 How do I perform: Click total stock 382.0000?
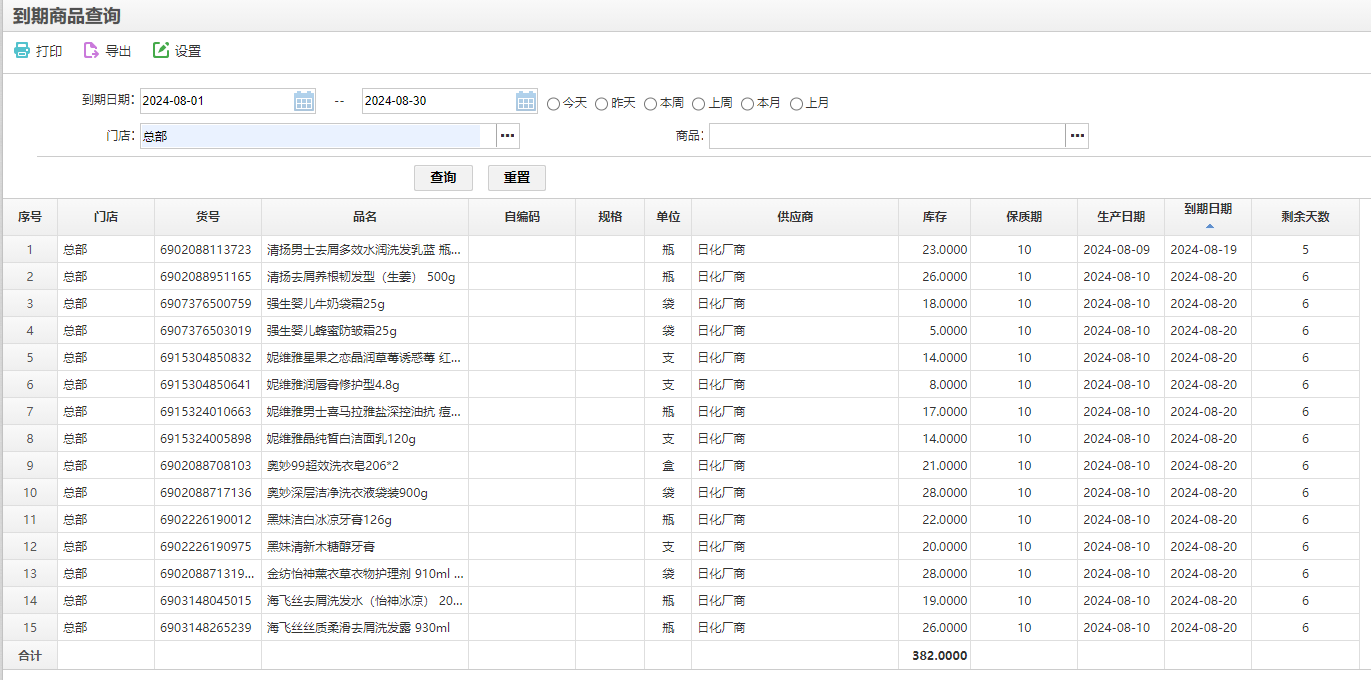pos(940,655)
